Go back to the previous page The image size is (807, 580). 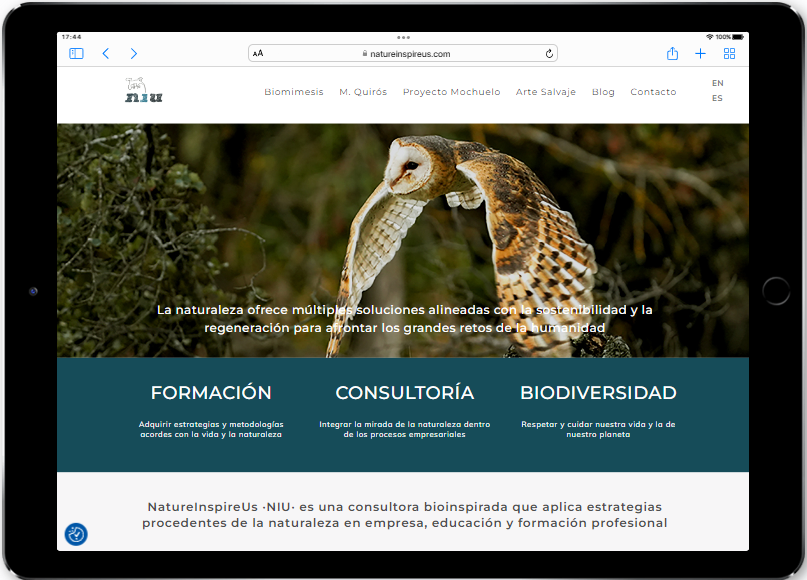(x=106, y=54)
